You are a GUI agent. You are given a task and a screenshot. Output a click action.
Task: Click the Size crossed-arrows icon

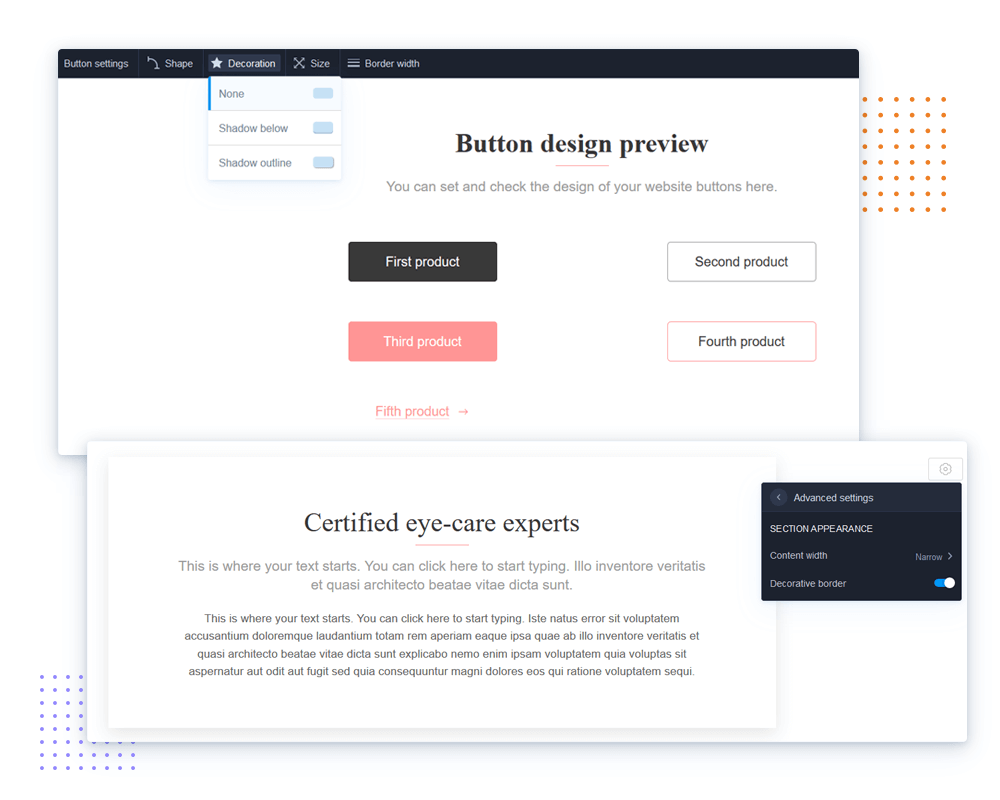tap(299, 63)
